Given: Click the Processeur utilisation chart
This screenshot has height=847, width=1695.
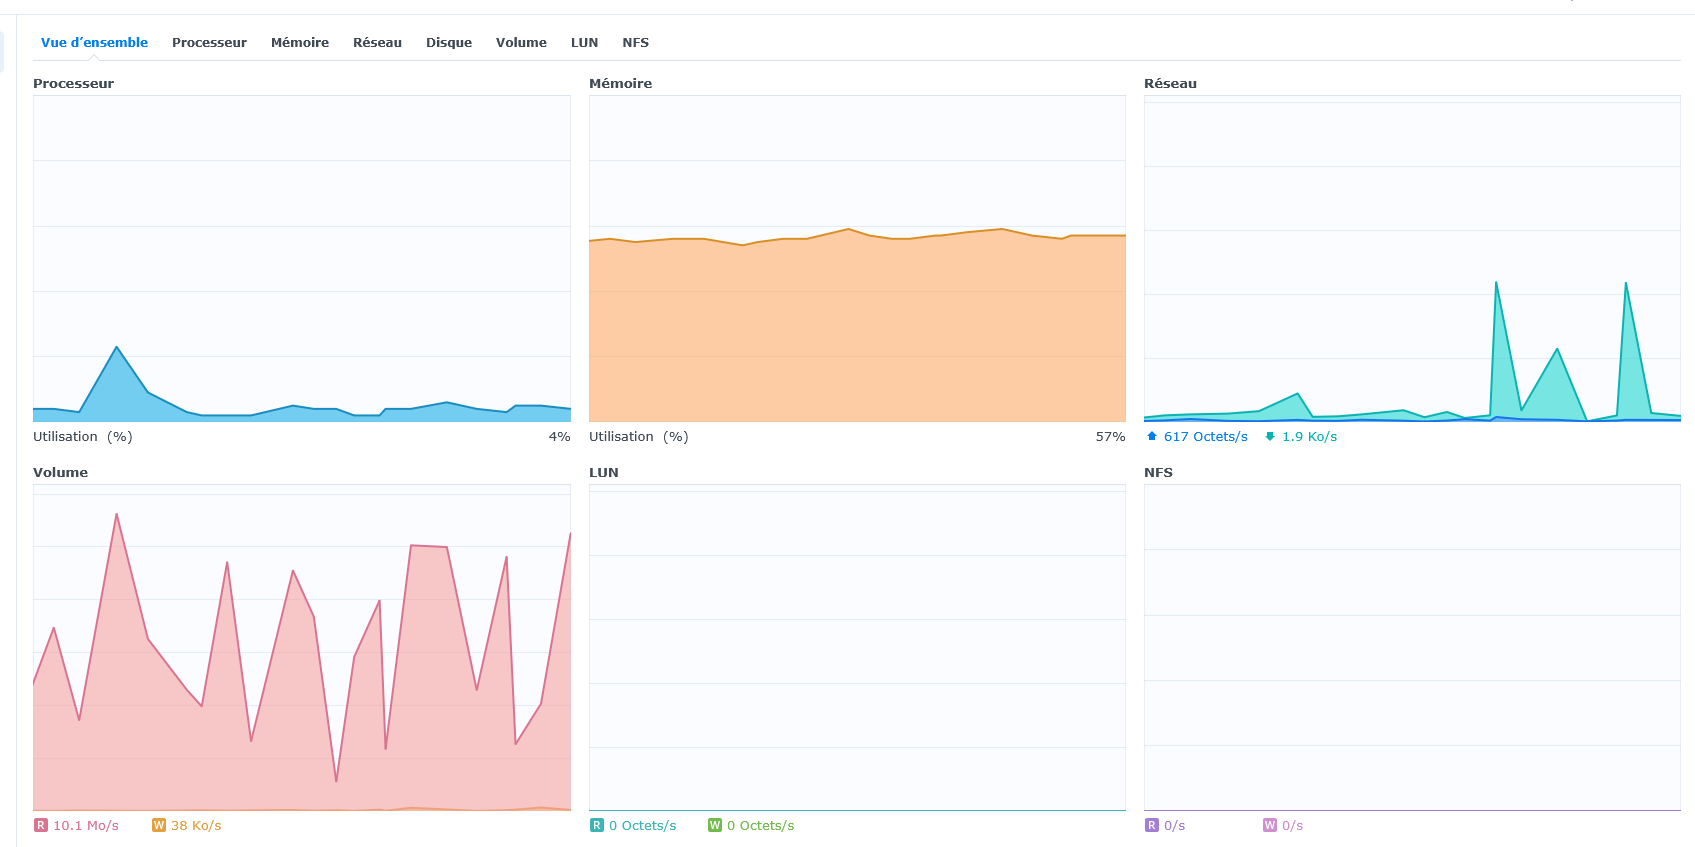Looking at the screenshot, I should [x=301, y=258].
